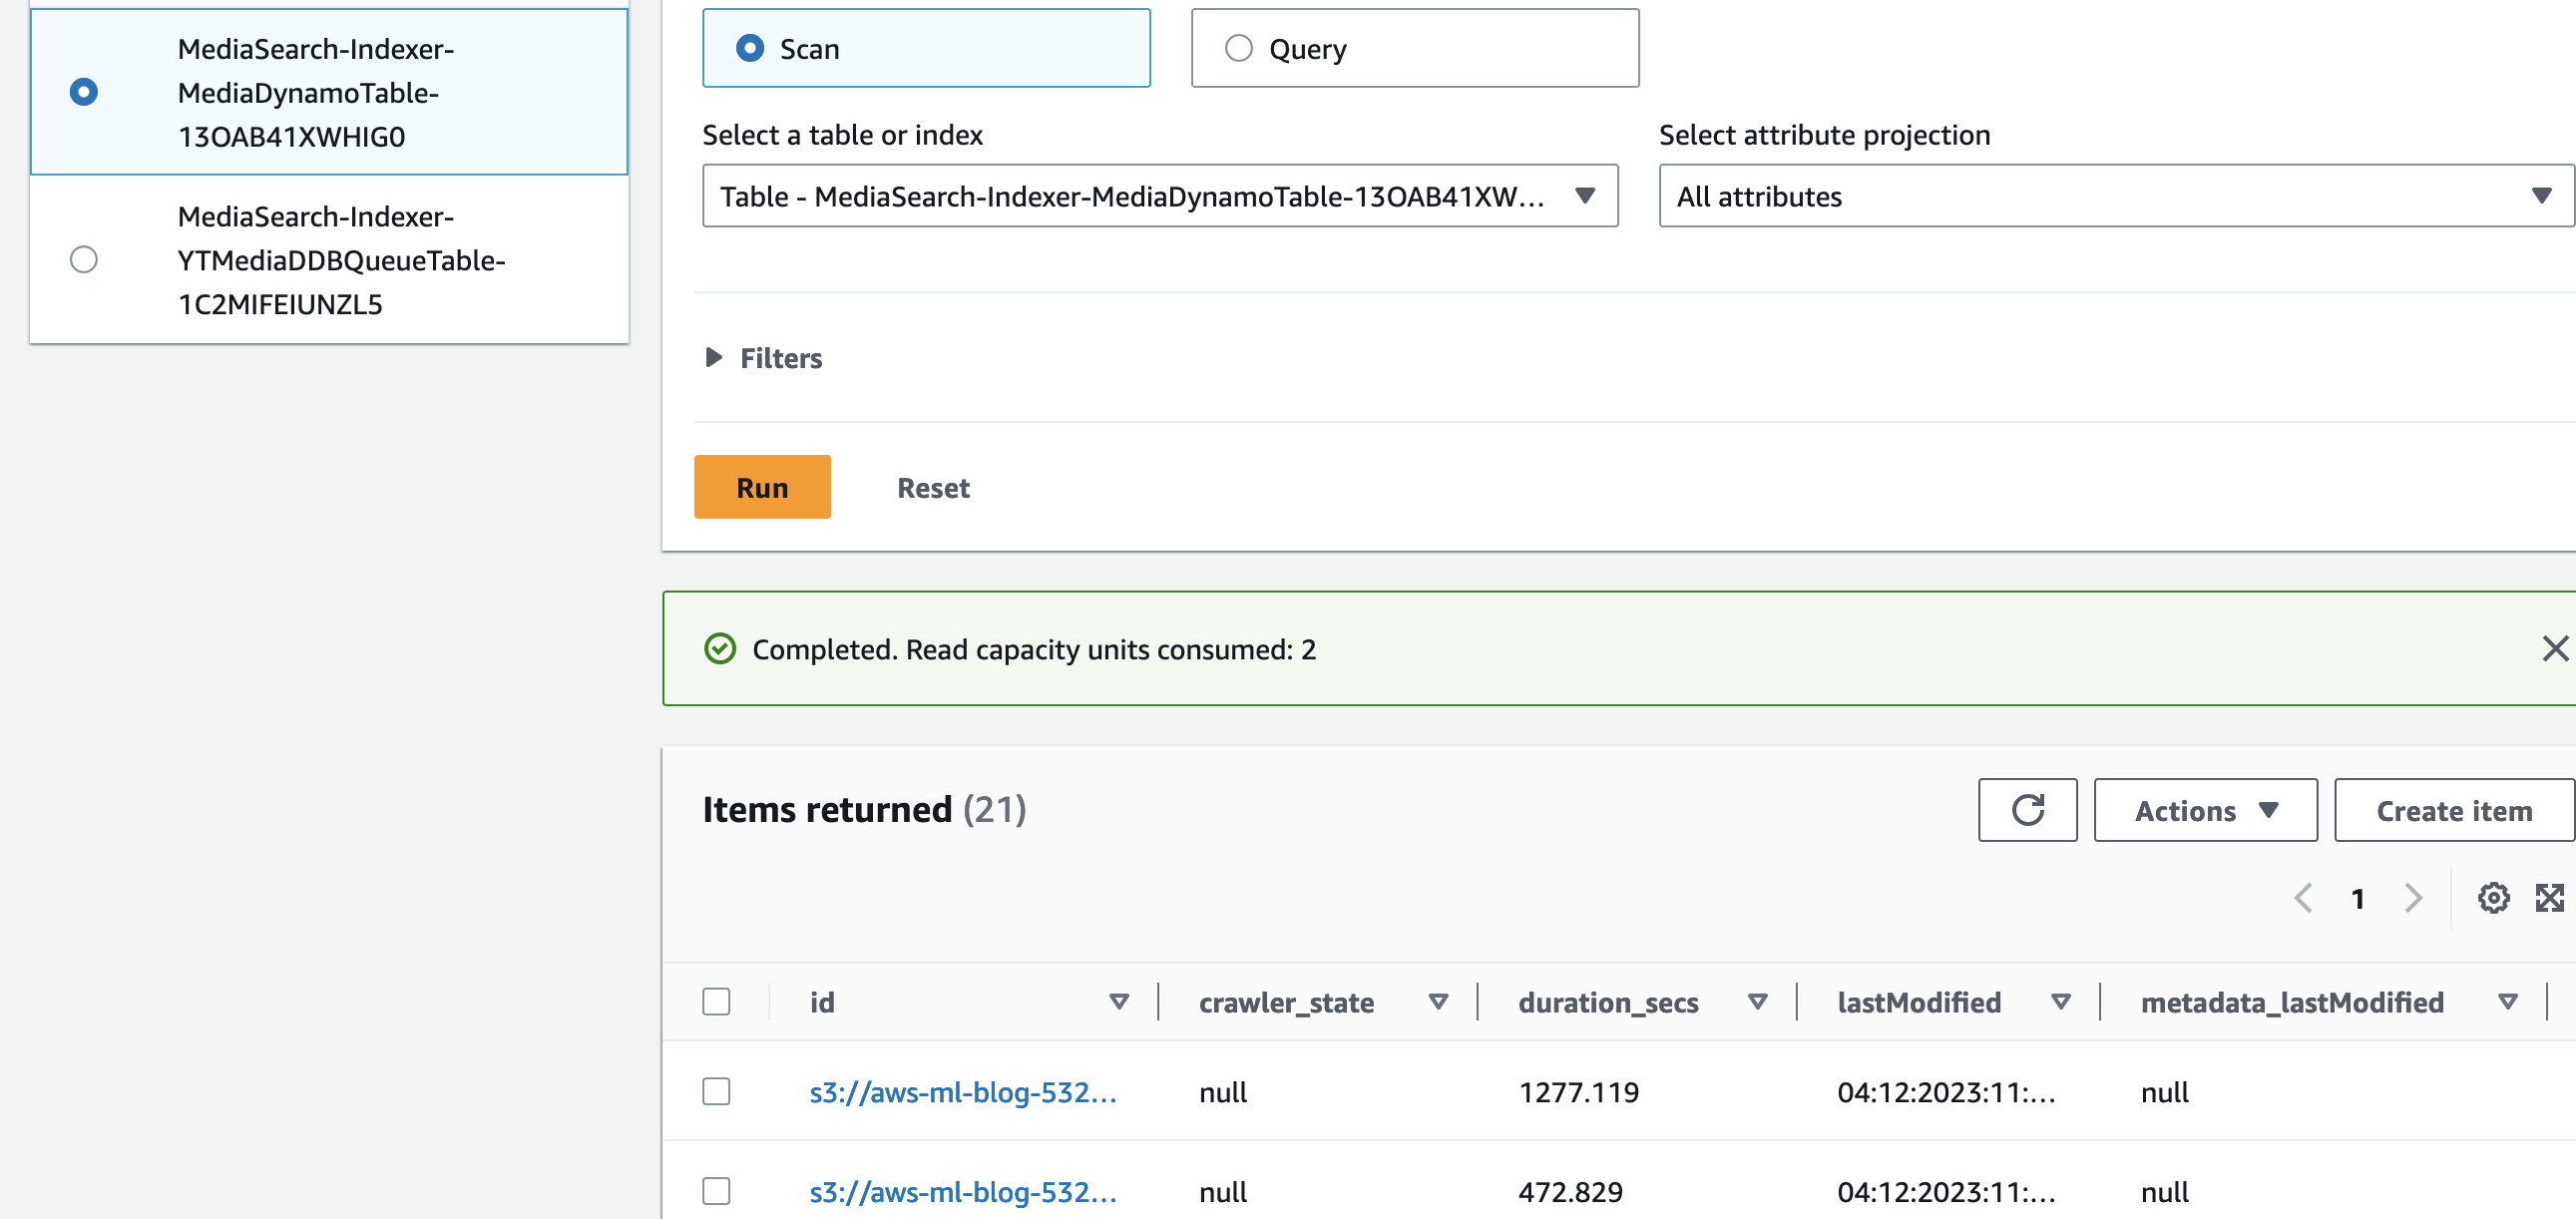Sort by lastModified column arrow

click(x=2060, y=1002)
